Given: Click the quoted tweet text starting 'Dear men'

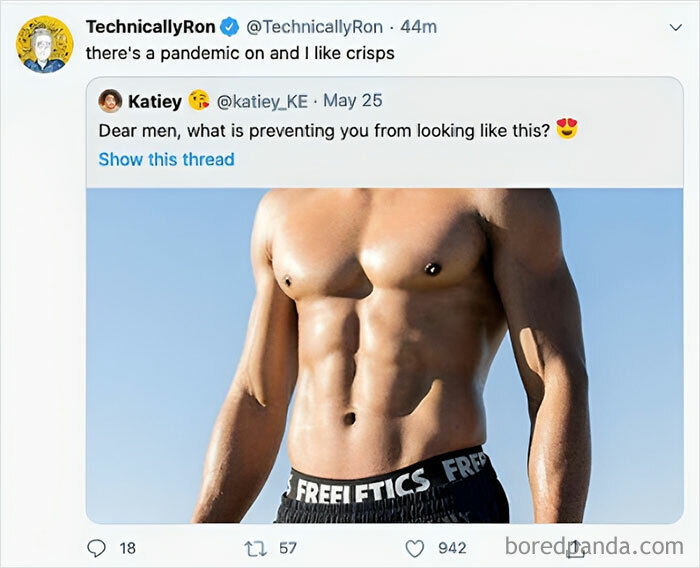Looking at the screenshot, I should pos(324,130).
